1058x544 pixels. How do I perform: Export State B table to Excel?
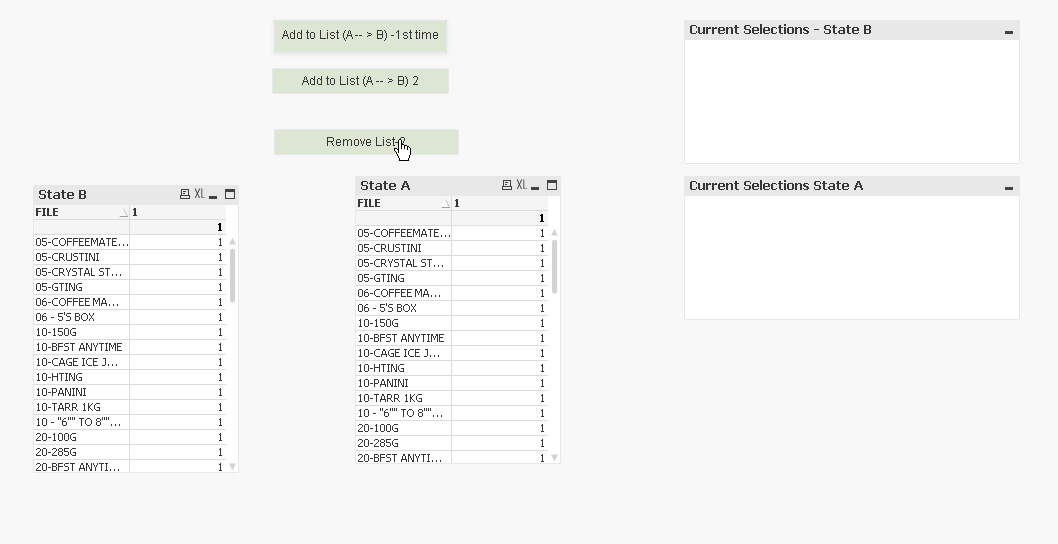pos(199,194)
